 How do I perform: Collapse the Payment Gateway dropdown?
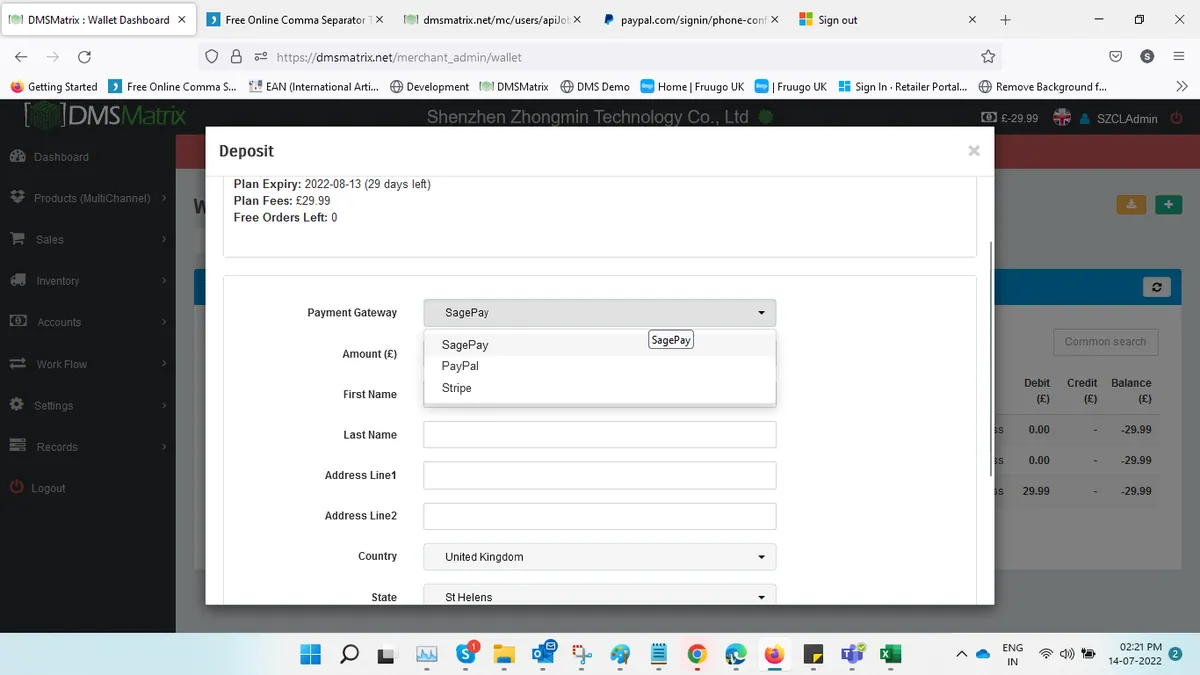(600, 313)
